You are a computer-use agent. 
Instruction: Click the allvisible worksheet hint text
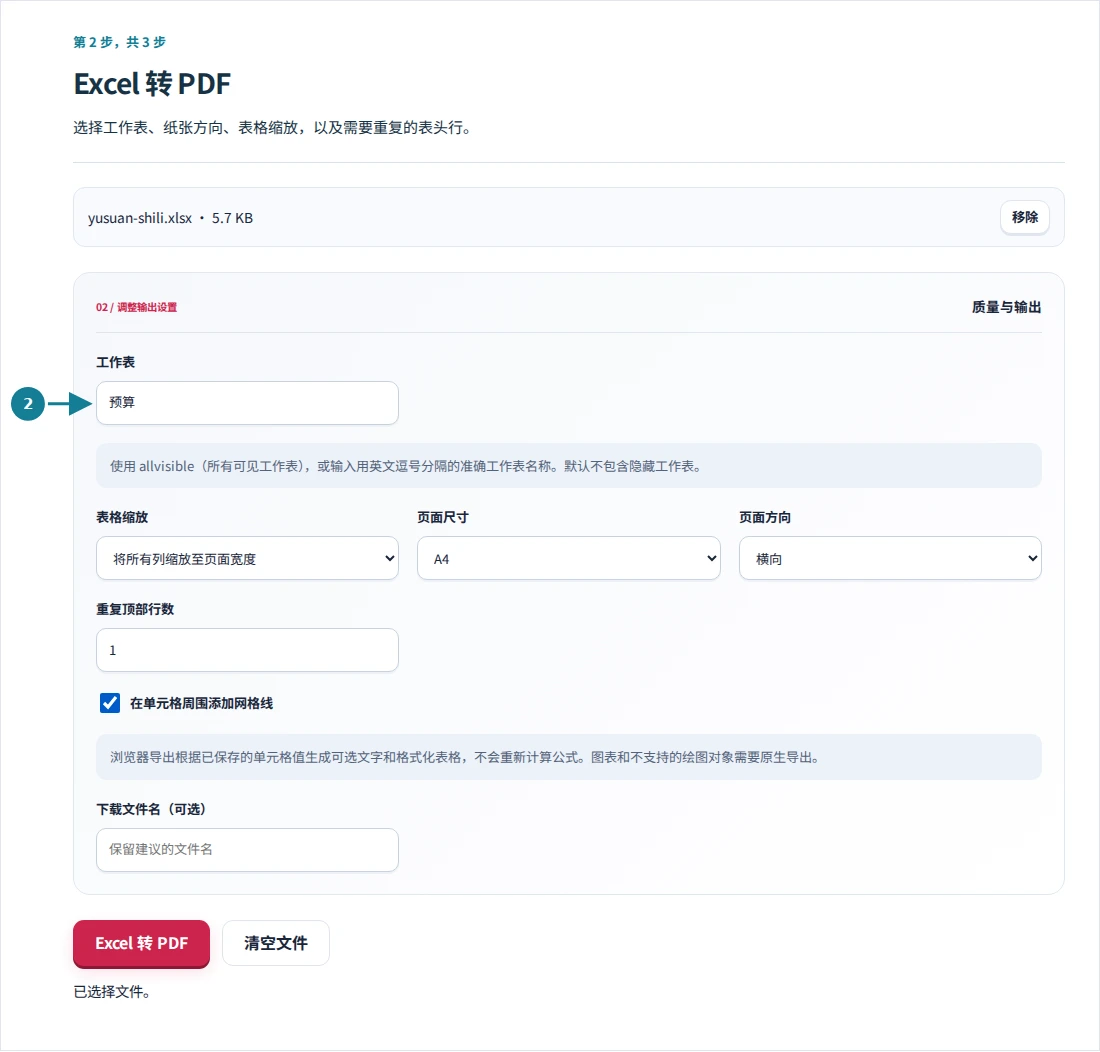click(405, 466)
